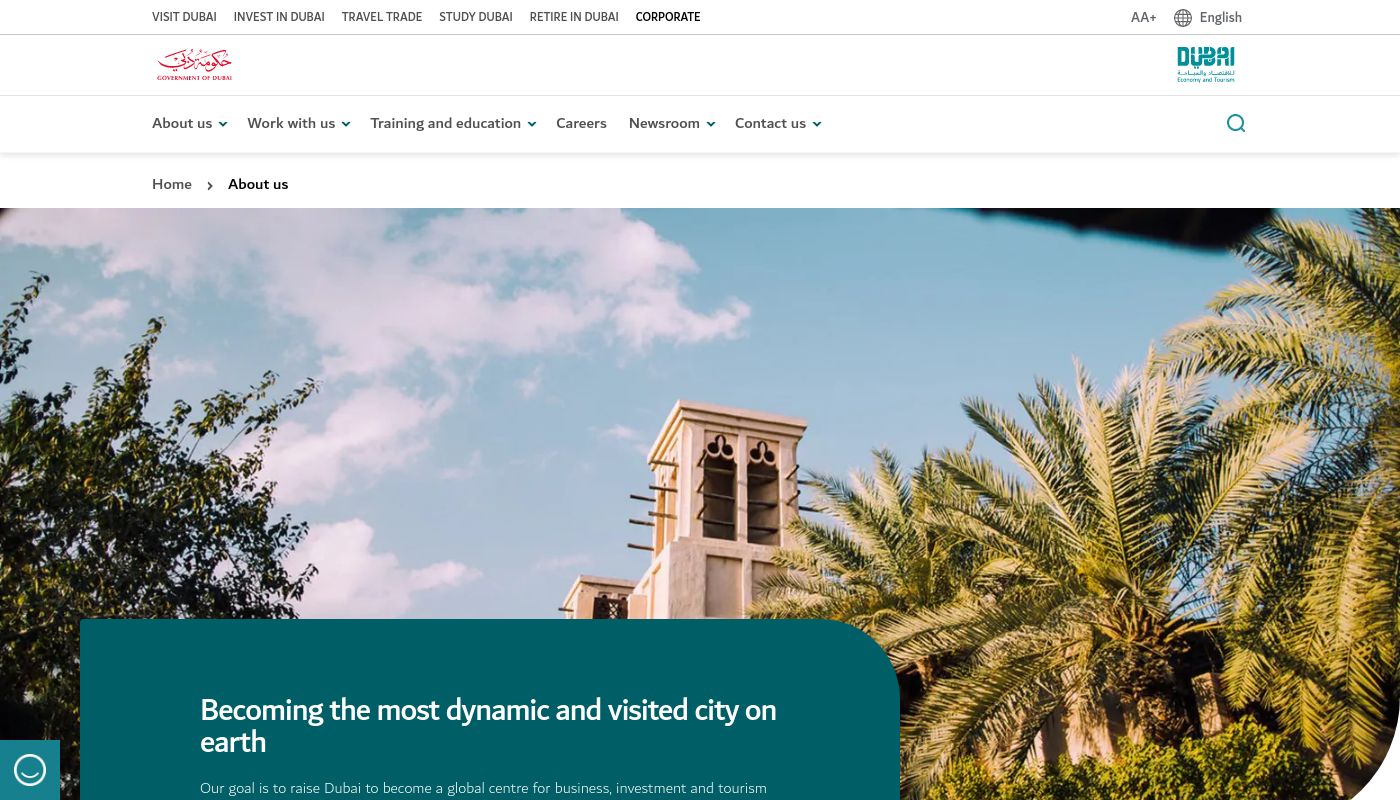Click the About us breadcrumb text

point(258,184)
